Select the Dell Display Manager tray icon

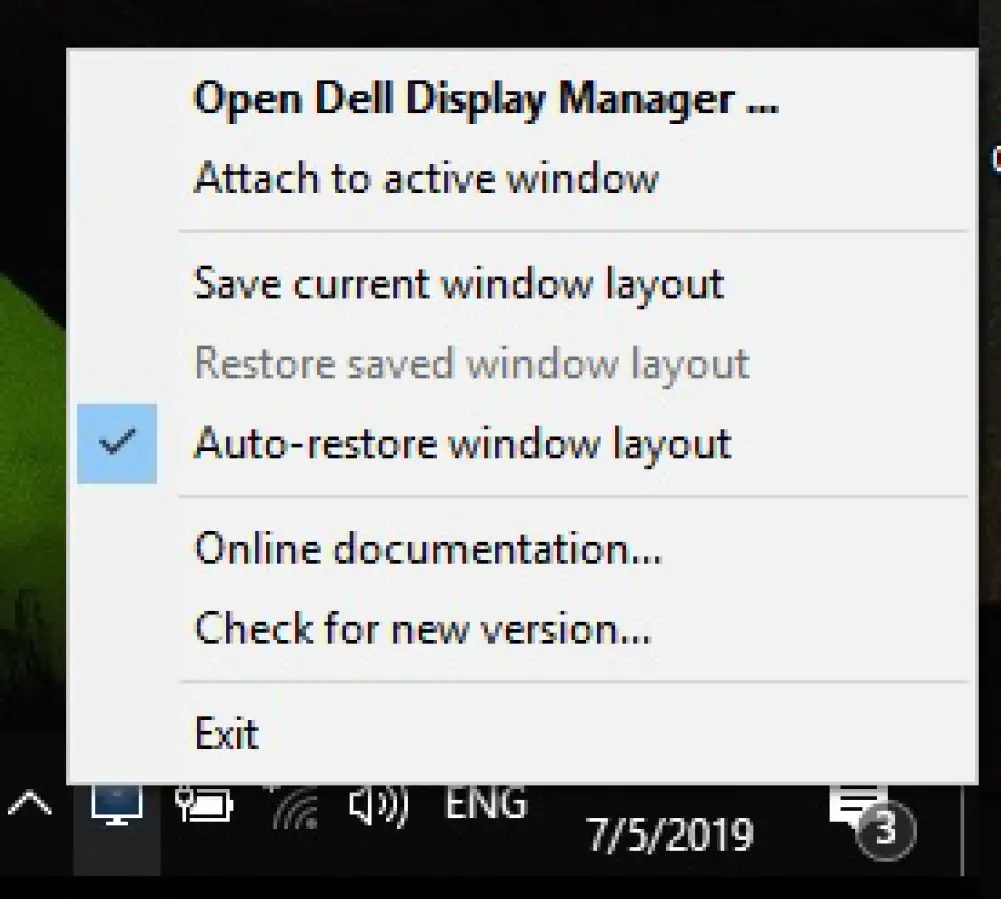(117, 805)
